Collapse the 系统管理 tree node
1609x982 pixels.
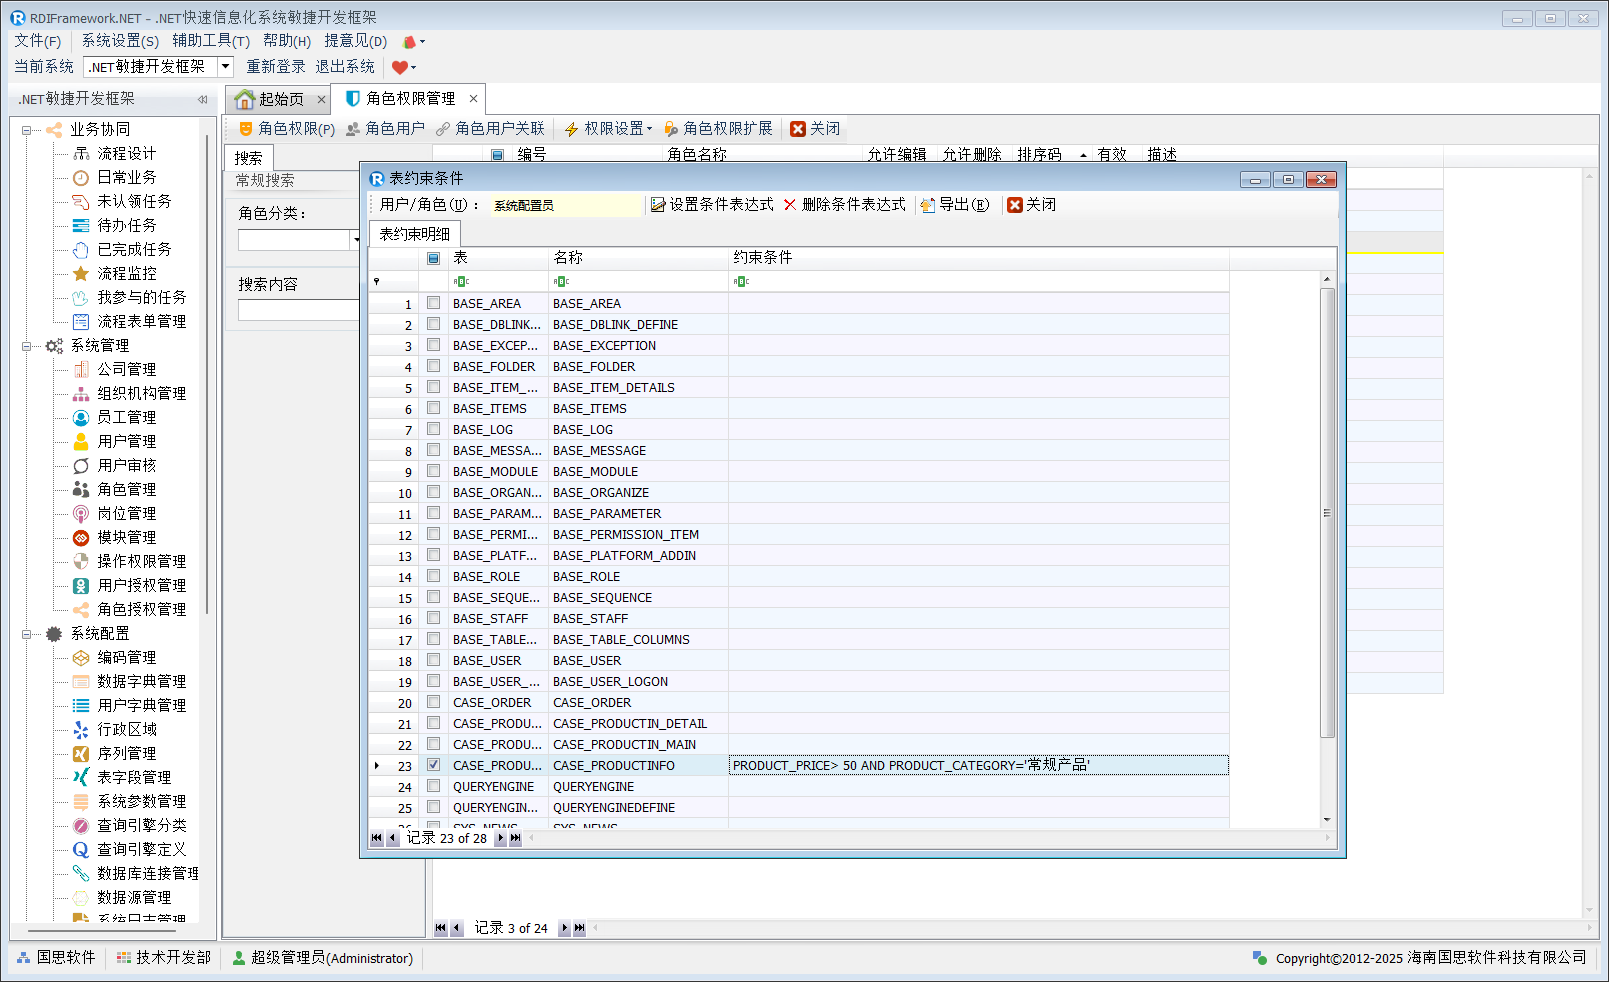pos(27,346)
